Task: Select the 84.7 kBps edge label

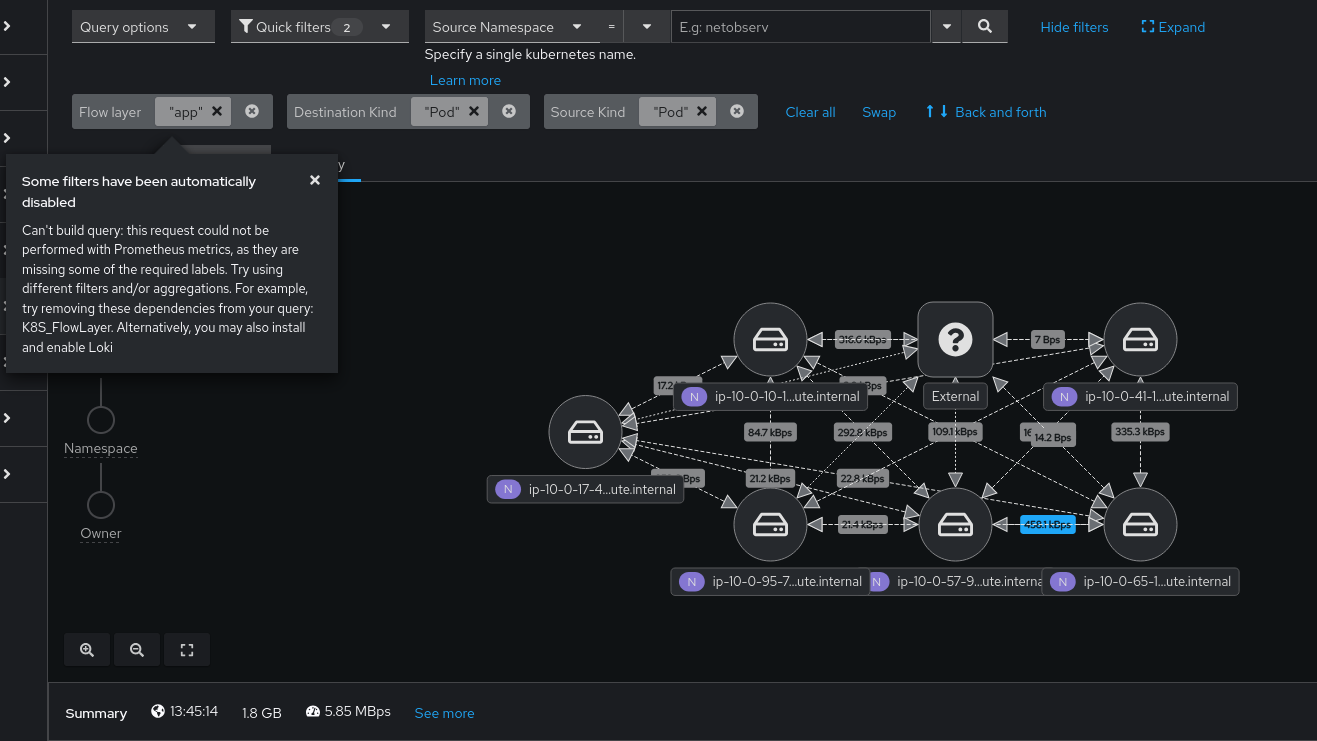Action: point(770,433)
